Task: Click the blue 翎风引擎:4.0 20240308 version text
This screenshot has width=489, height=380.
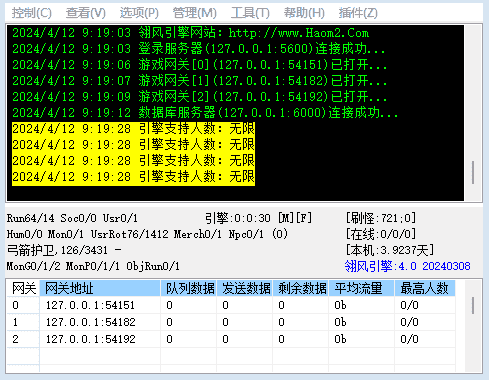Action: [x=407, y=266]
